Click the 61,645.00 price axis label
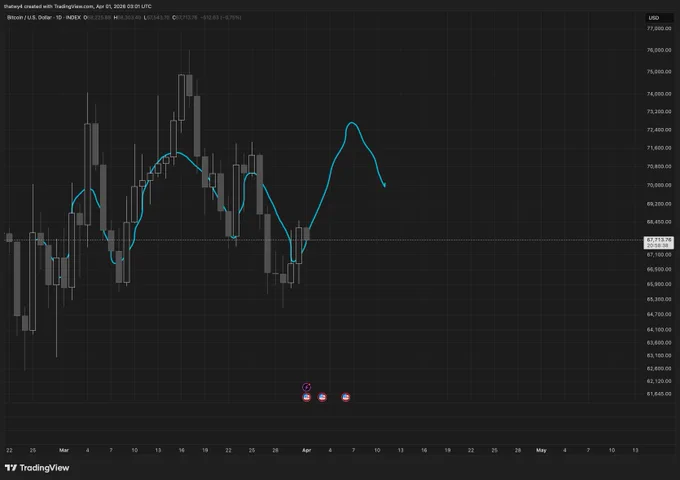The height and width of the screenshot is (480, 680). (x=659, y=394)
